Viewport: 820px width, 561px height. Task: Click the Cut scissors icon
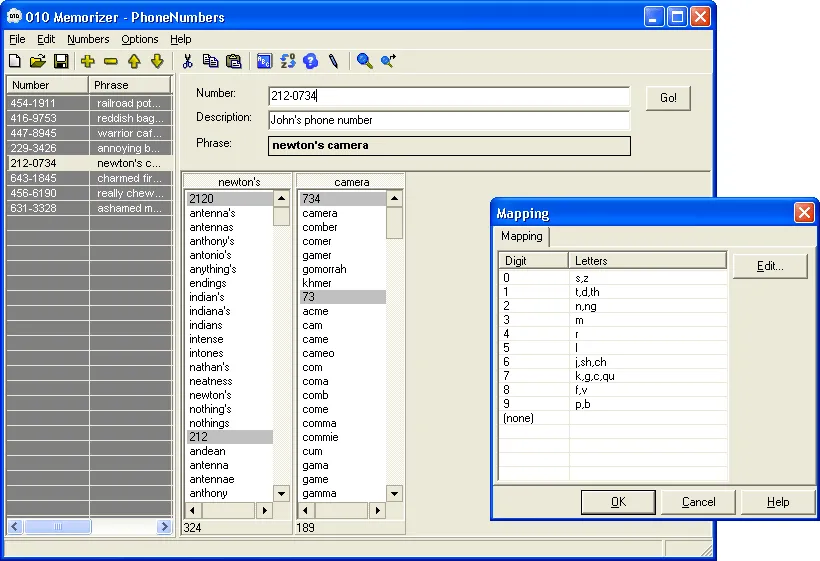(x=187, y=62)
